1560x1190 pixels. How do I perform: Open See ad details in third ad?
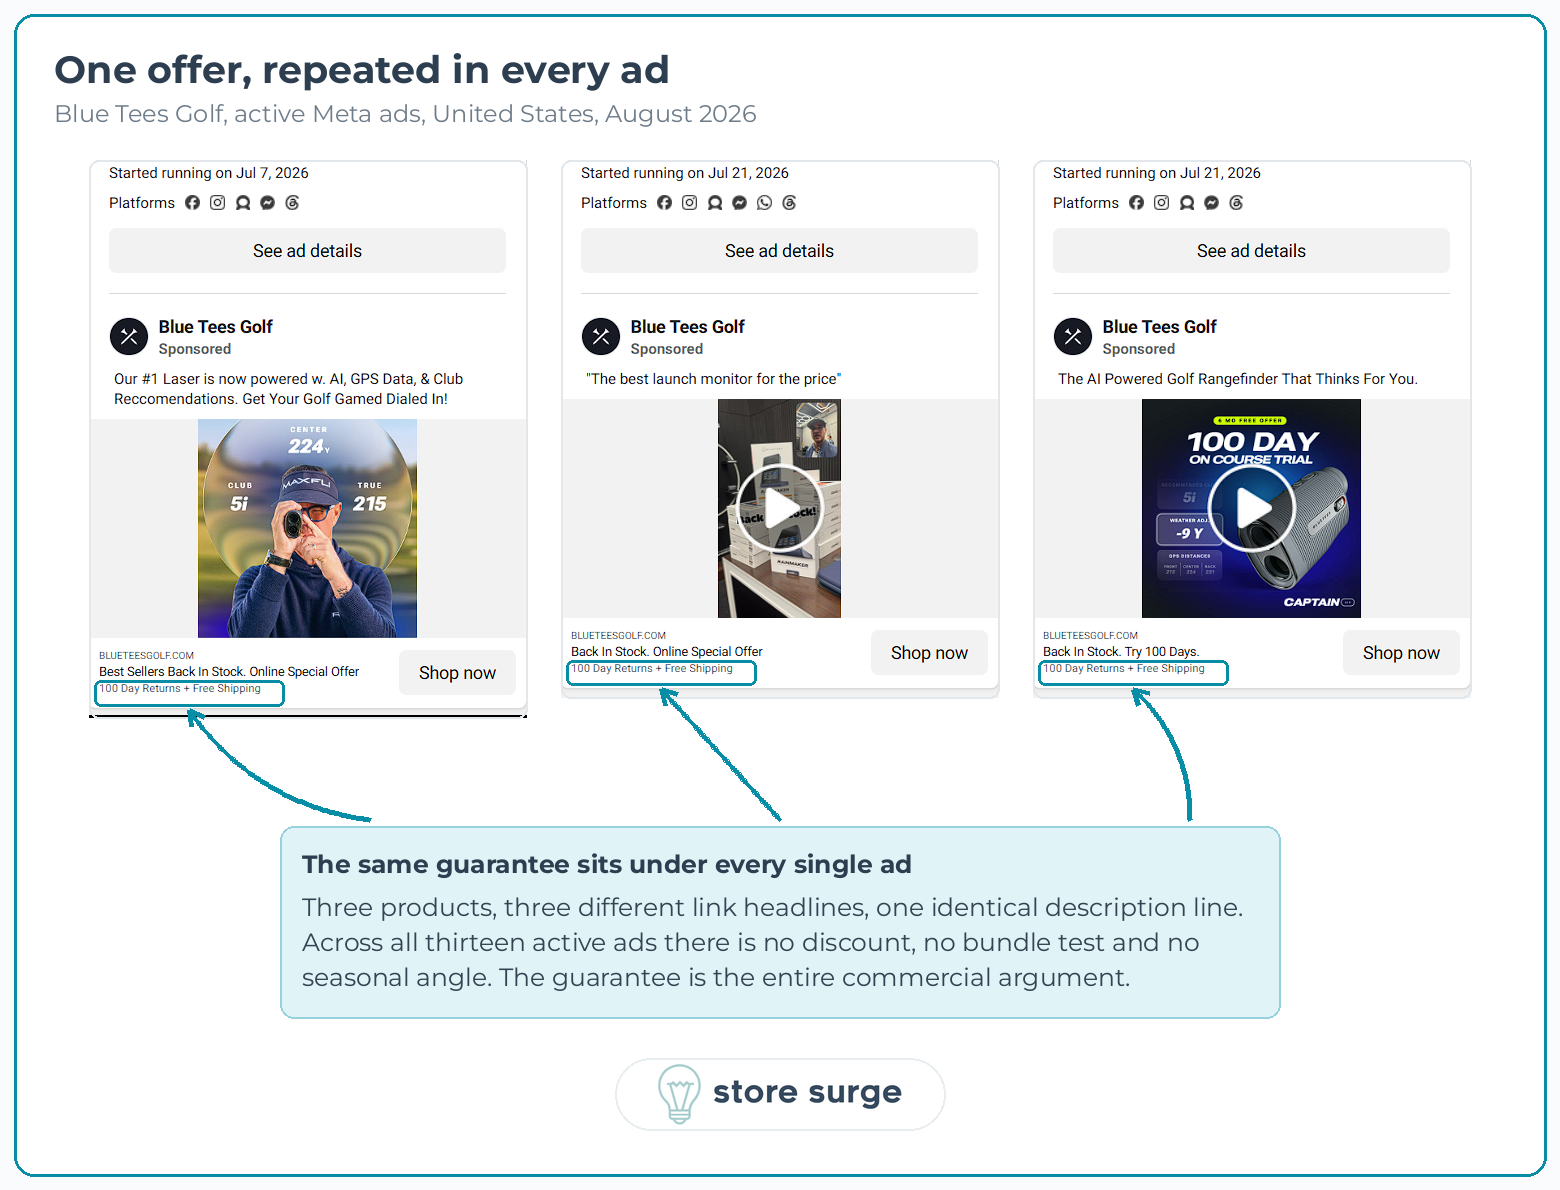pyautogui.click(x=1251, y=251)
